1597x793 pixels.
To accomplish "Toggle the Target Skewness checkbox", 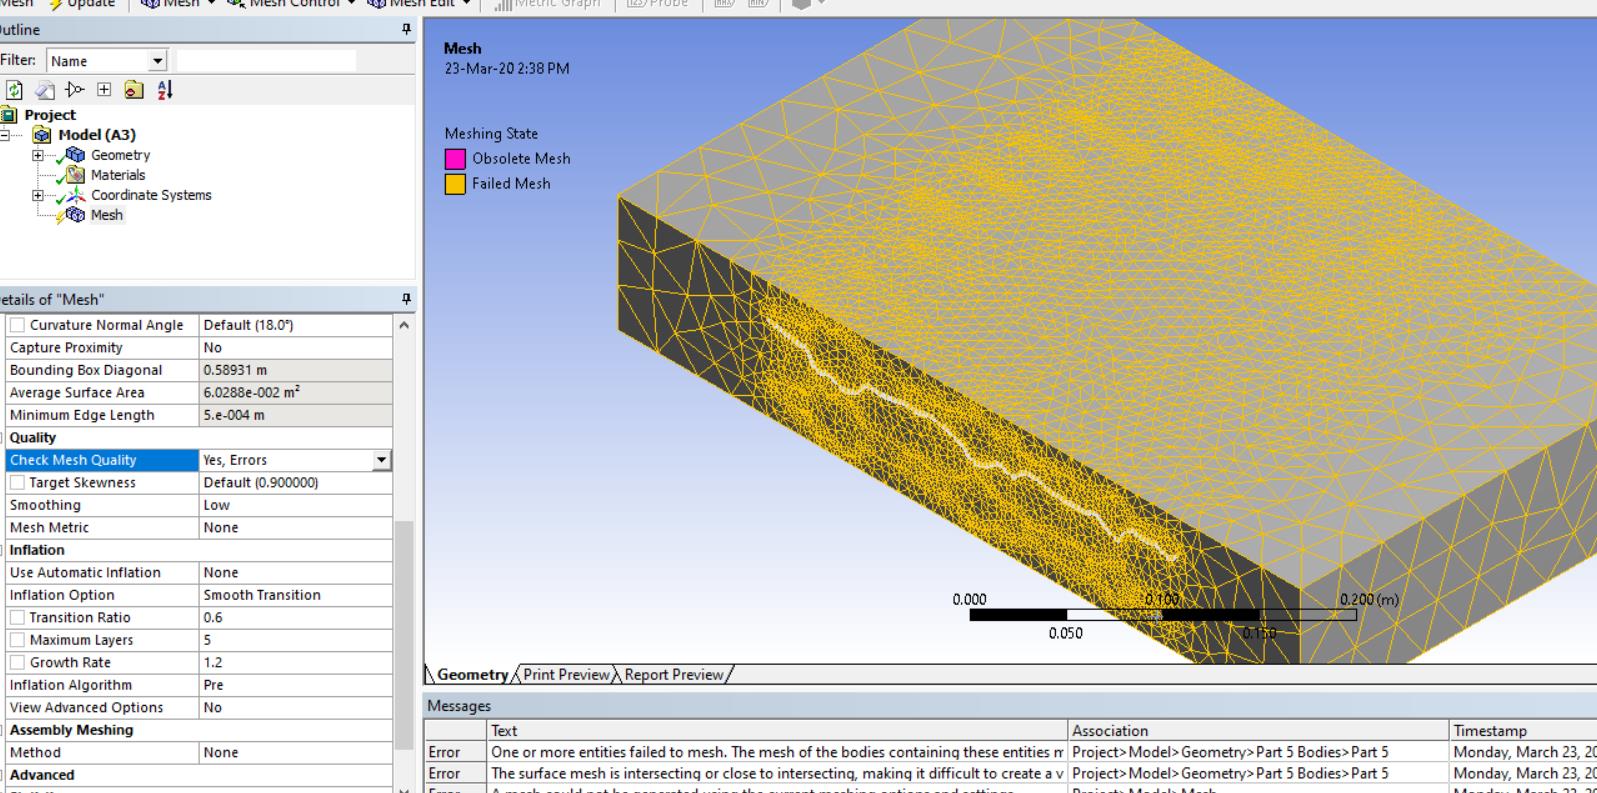I will pyautogui.click(x=17, y=483).
